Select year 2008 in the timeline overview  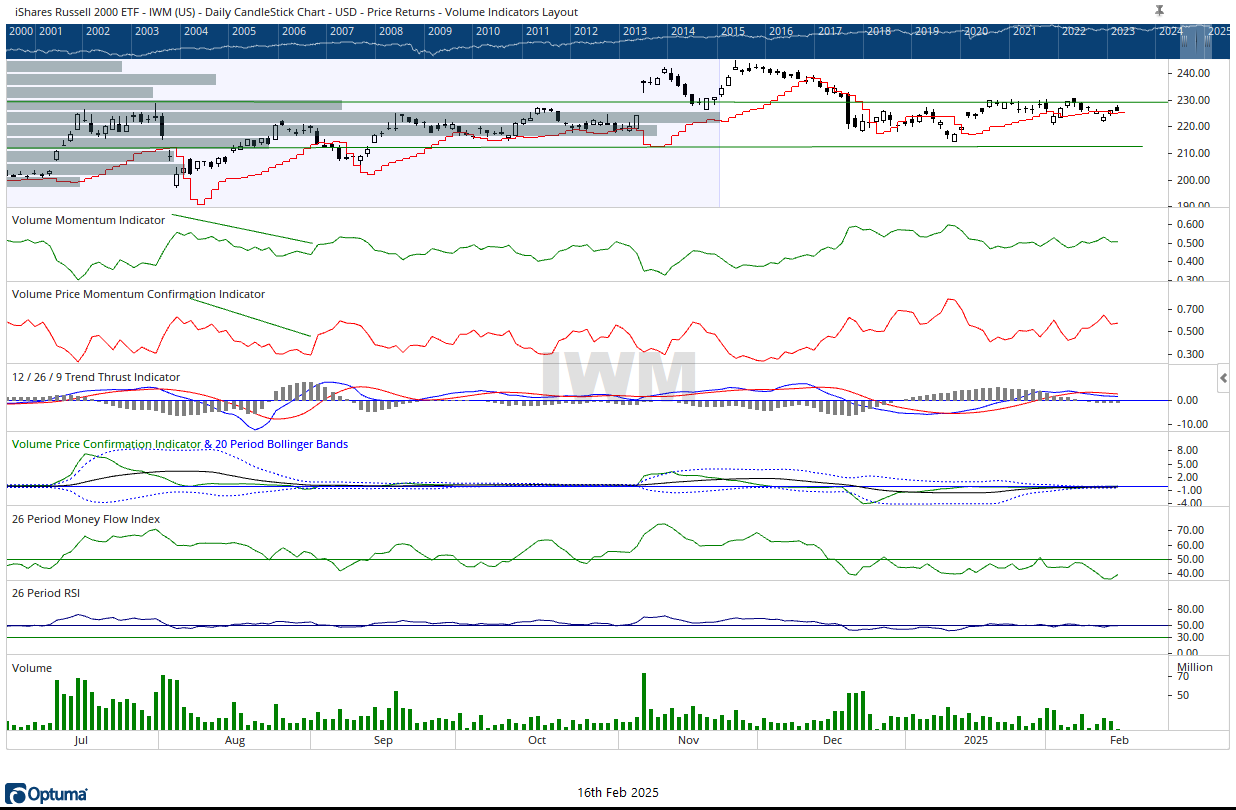tap(391, 31)
